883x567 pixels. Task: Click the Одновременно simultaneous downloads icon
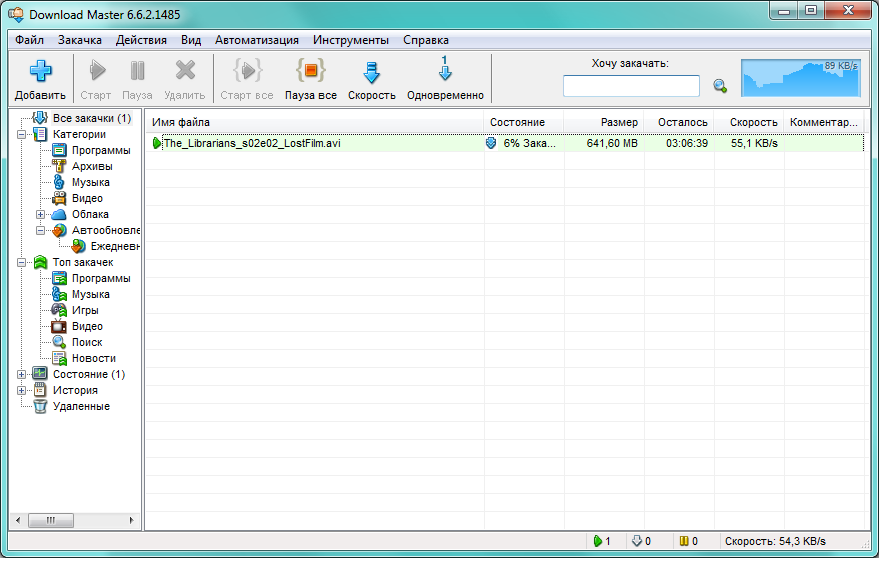tap(445, 72)
